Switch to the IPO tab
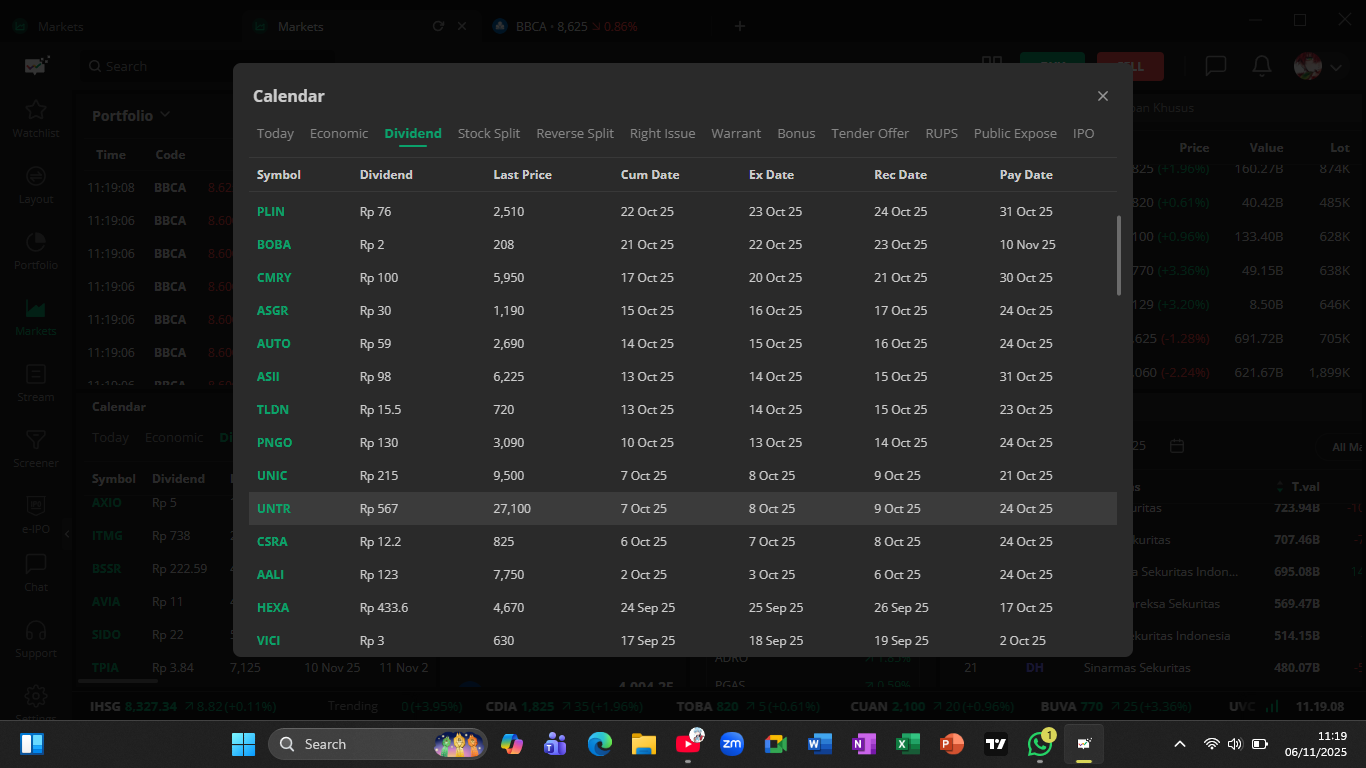This screenshot has width=1366, height=768. pos(1083,134)
